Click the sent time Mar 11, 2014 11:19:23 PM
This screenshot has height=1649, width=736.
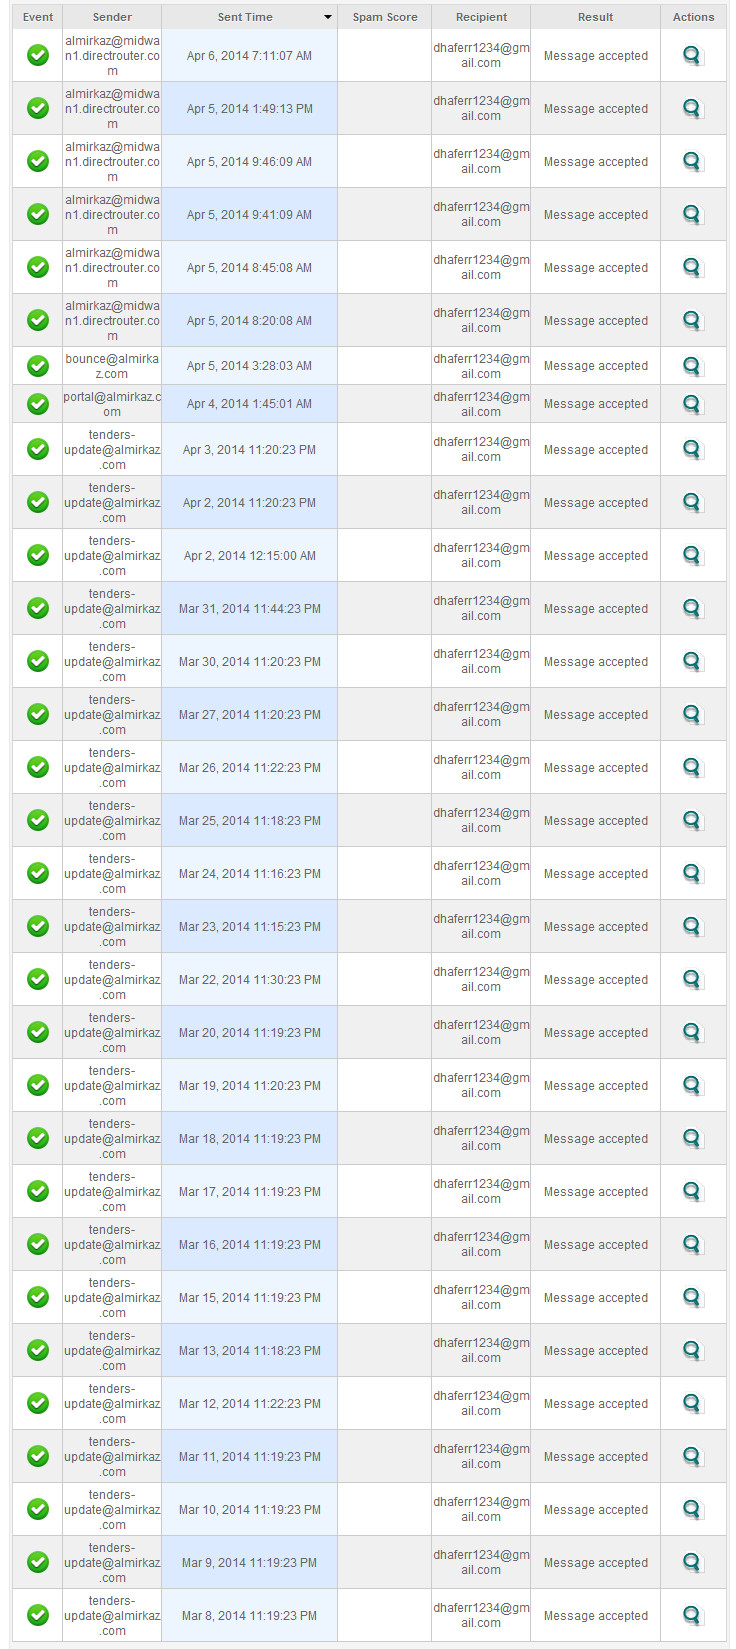pos(249,1457)
